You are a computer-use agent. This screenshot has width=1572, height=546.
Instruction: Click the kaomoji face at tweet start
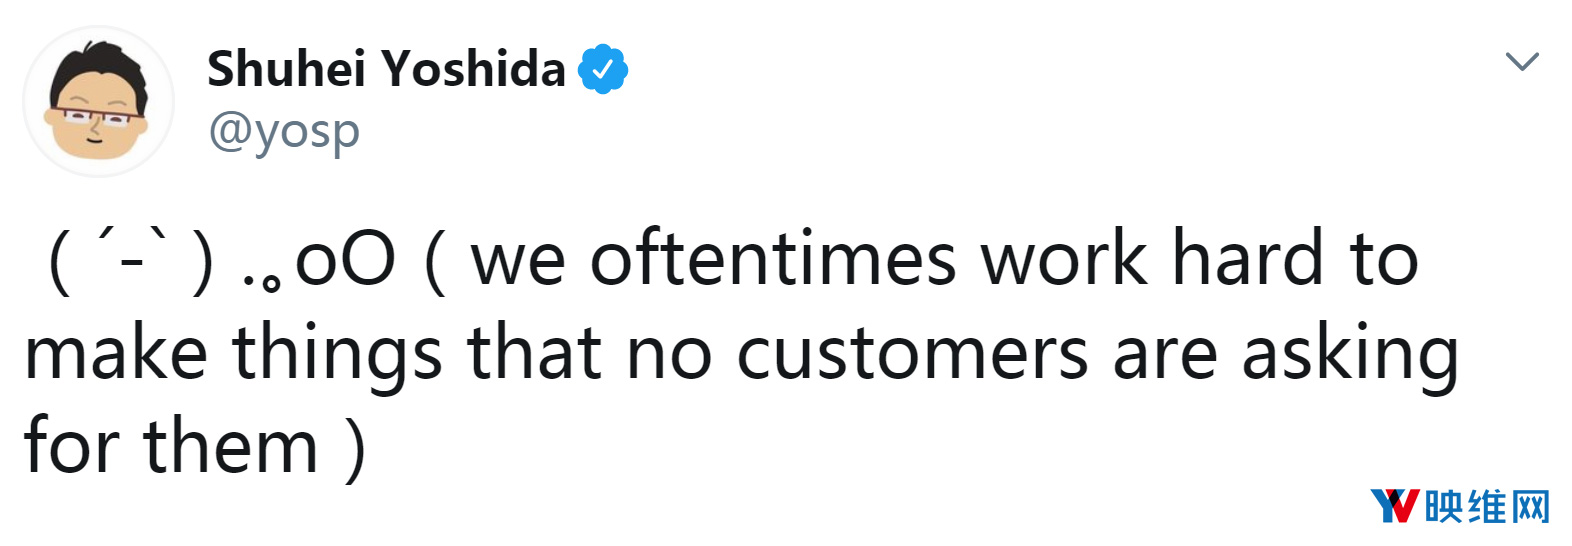pos(131,262)
